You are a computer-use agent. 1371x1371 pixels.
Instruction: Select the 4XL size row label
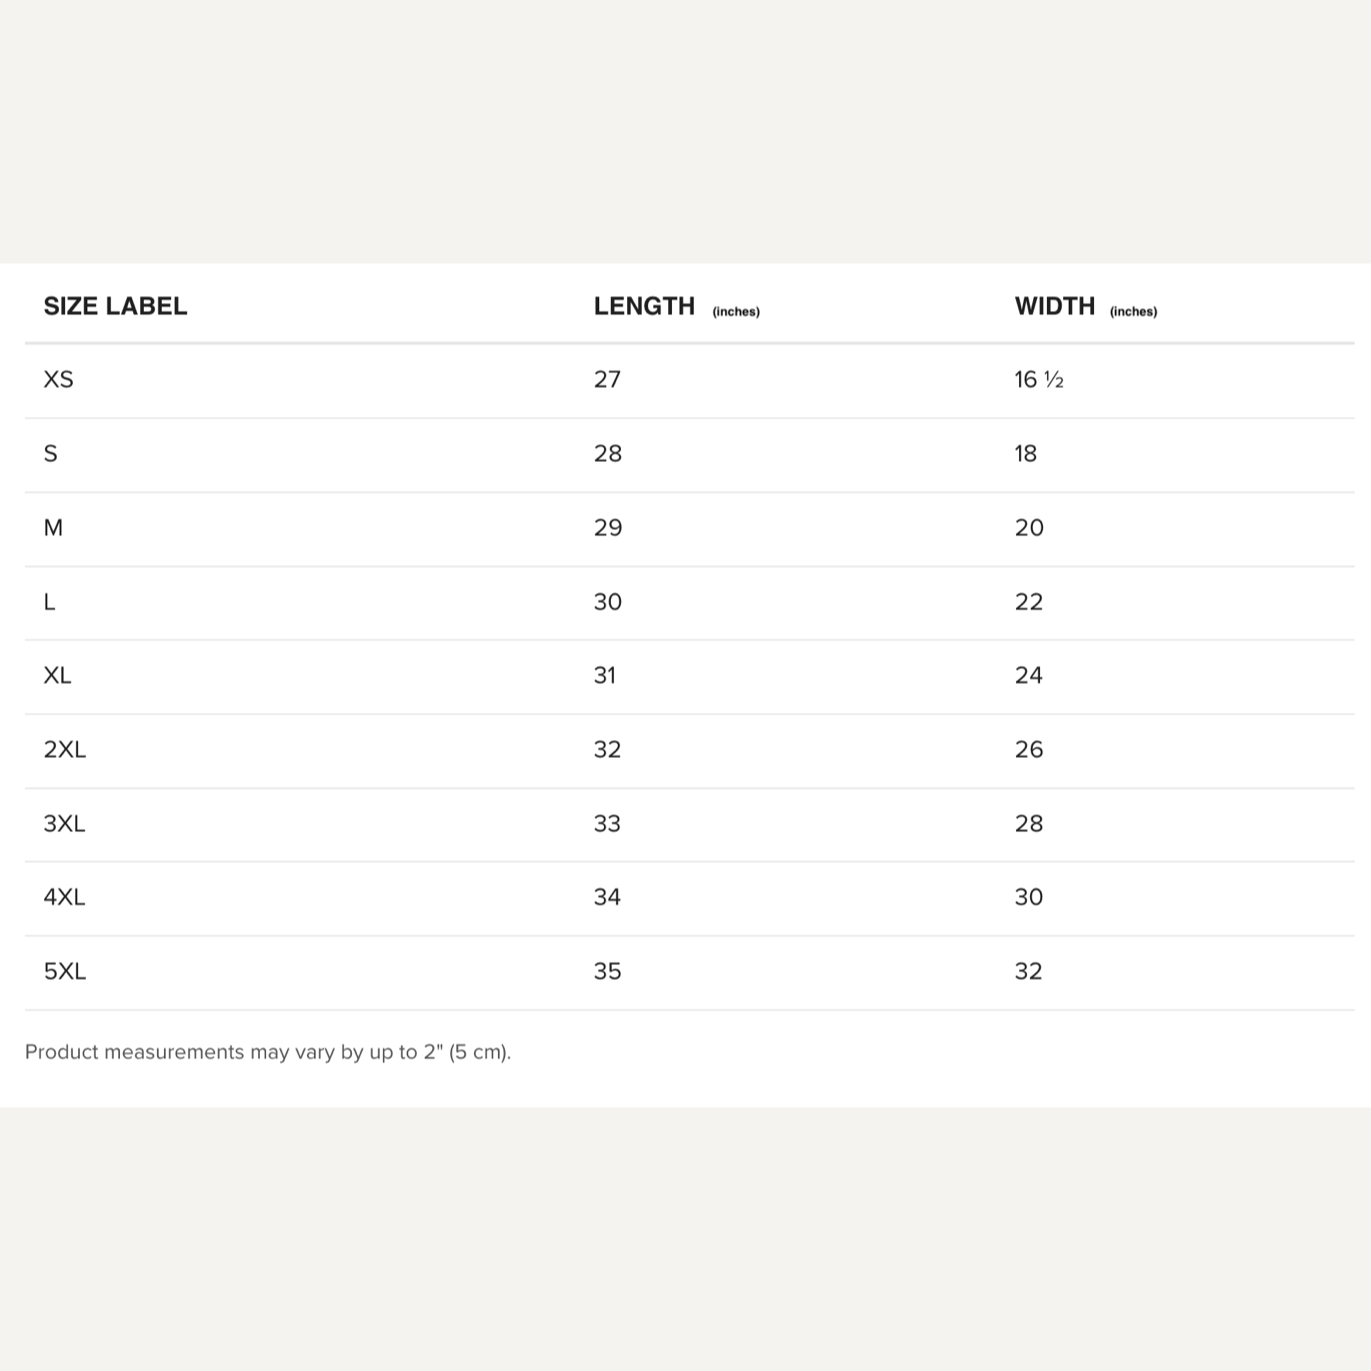click(x=64, y=897)
